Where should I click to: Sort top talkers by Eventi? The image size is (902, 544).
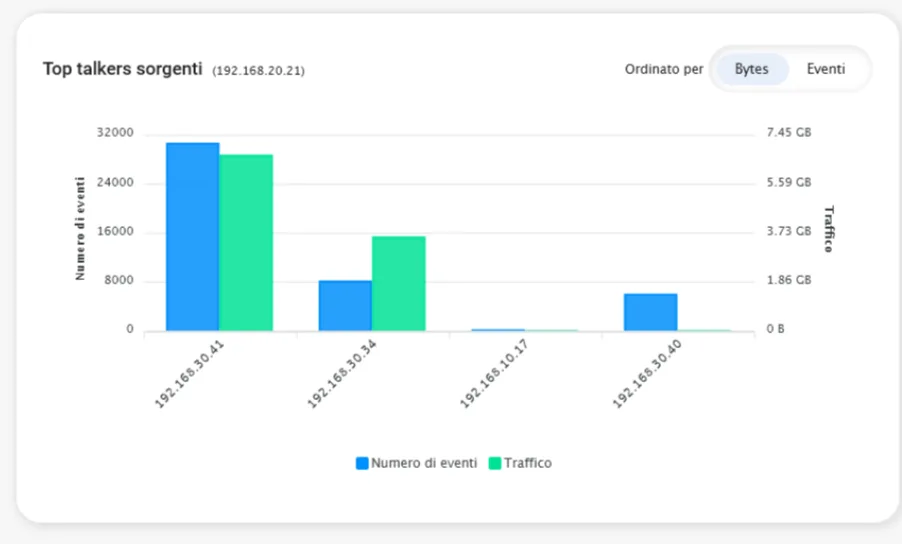[825, 69]
